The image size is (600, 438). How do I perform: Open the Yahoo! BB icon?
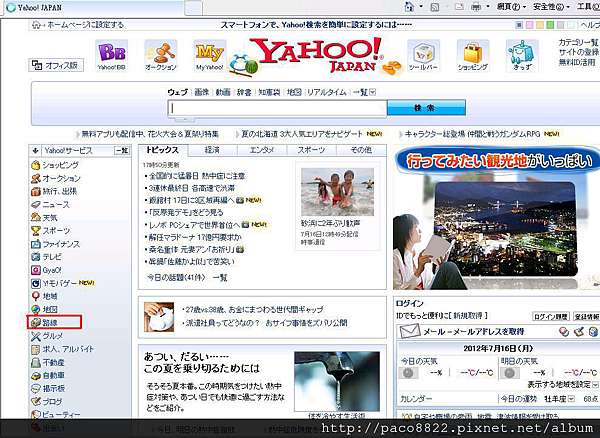tap(111, 55)
